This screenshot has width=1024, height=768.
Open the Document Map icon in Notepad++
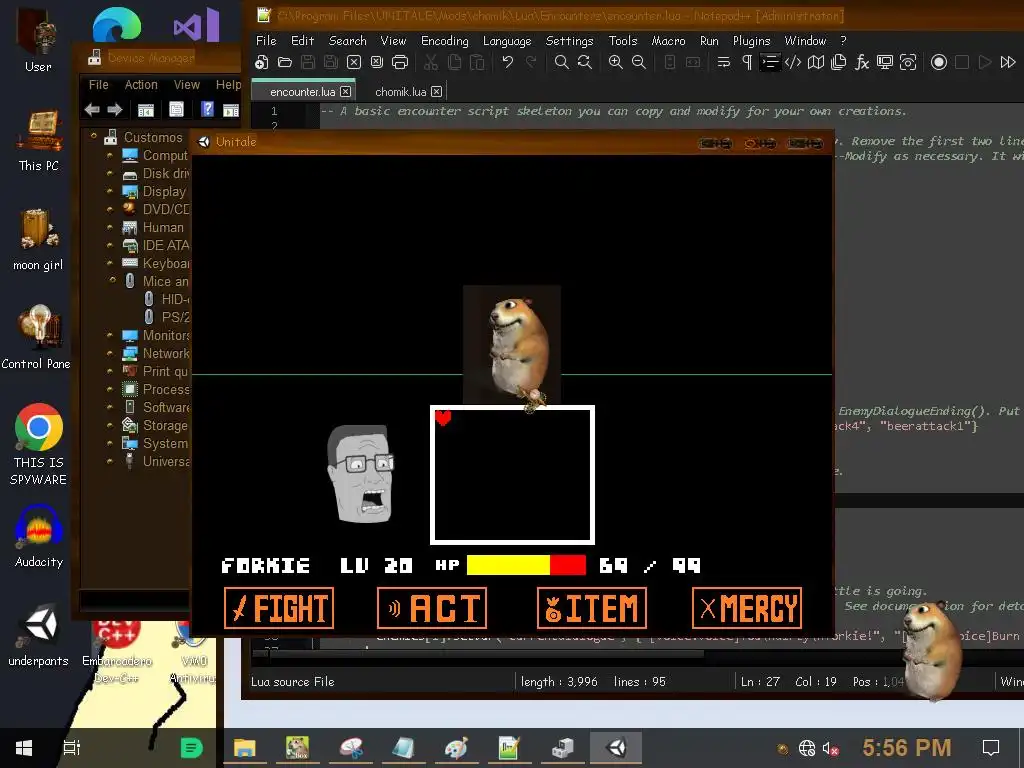point(816,62)
